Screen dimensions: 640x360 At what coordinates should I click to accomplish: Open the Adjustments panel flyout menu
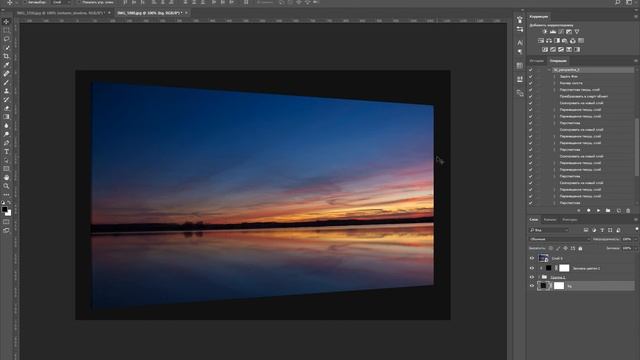636,17
